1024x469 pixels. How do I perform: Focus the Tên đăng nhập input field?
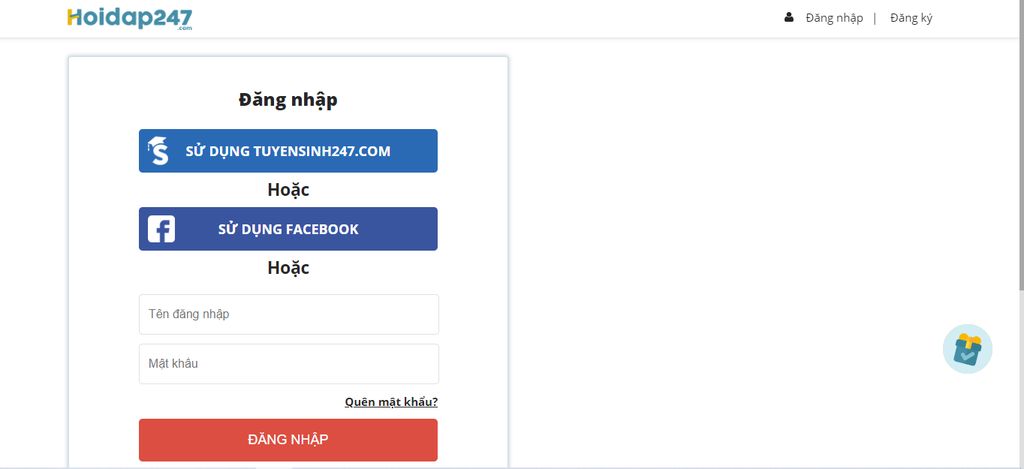coord(288,314)
